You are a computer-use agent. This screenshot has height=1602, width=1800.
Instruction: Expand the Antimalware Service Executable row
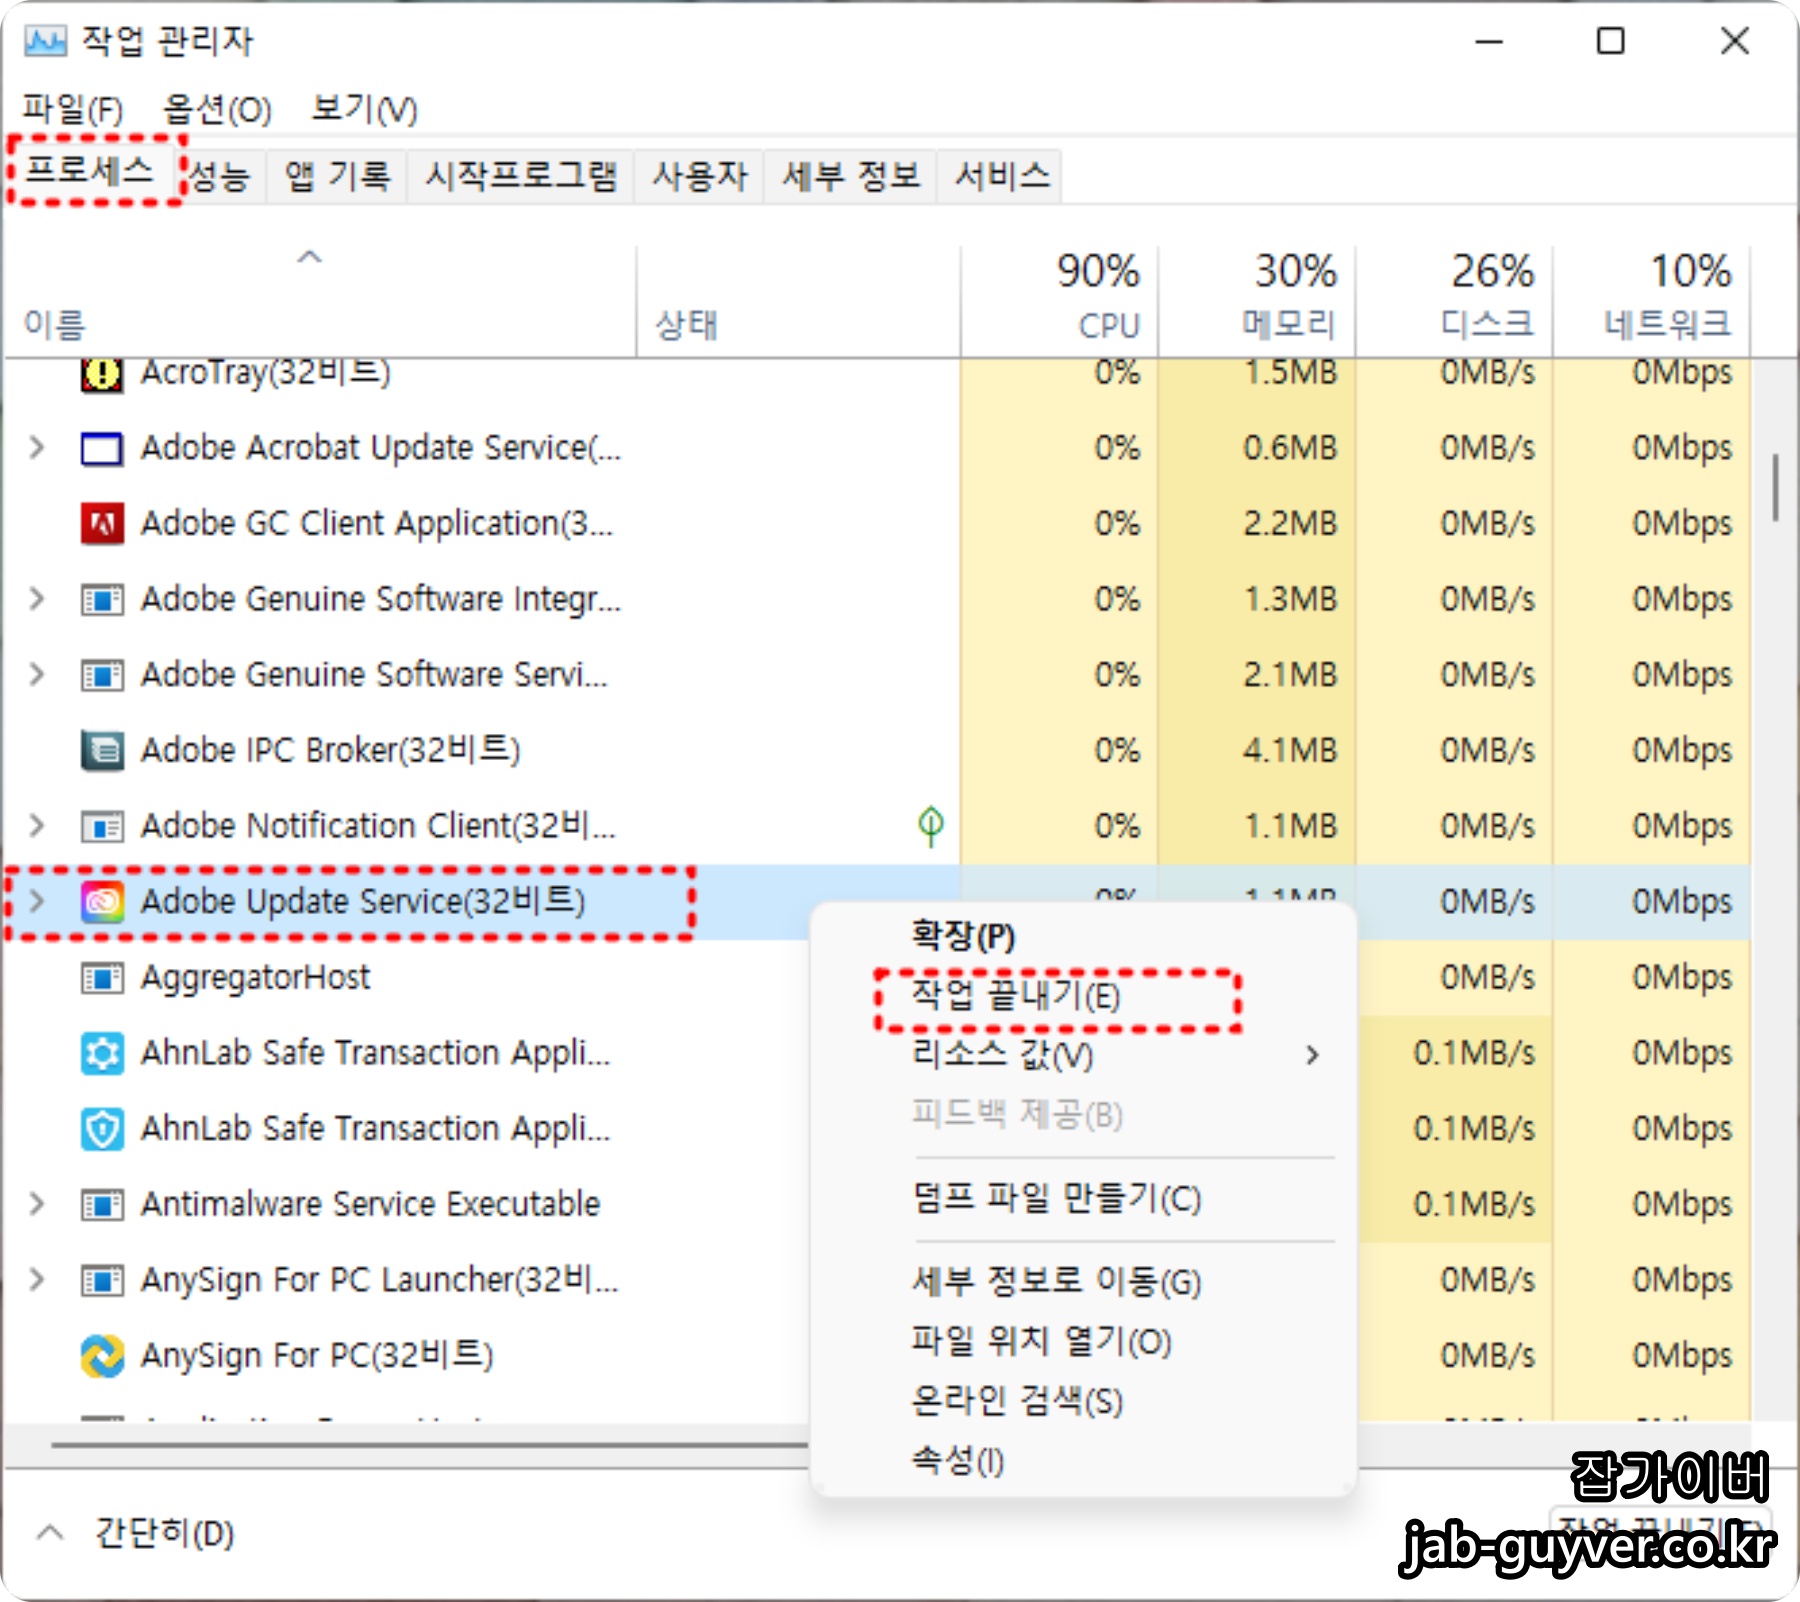pos(37,1204)
